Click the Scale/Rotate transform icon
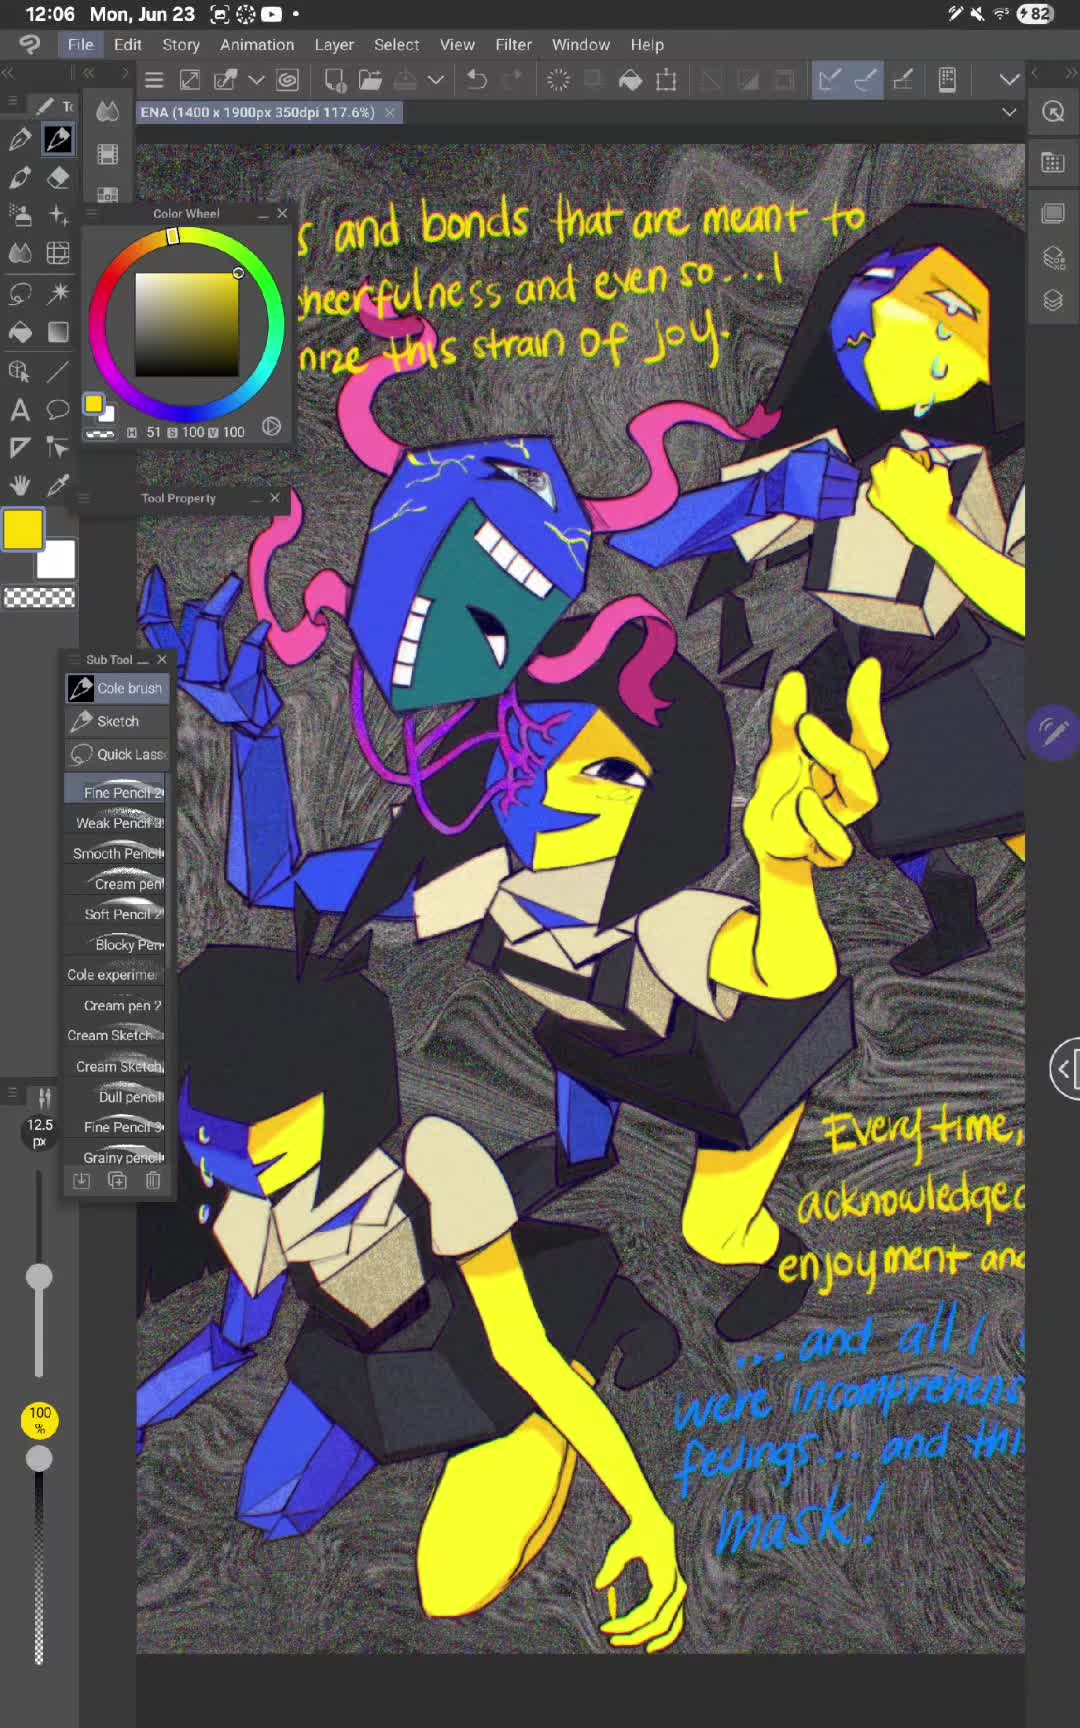The image size is (1080, 1728). (666, 80)
